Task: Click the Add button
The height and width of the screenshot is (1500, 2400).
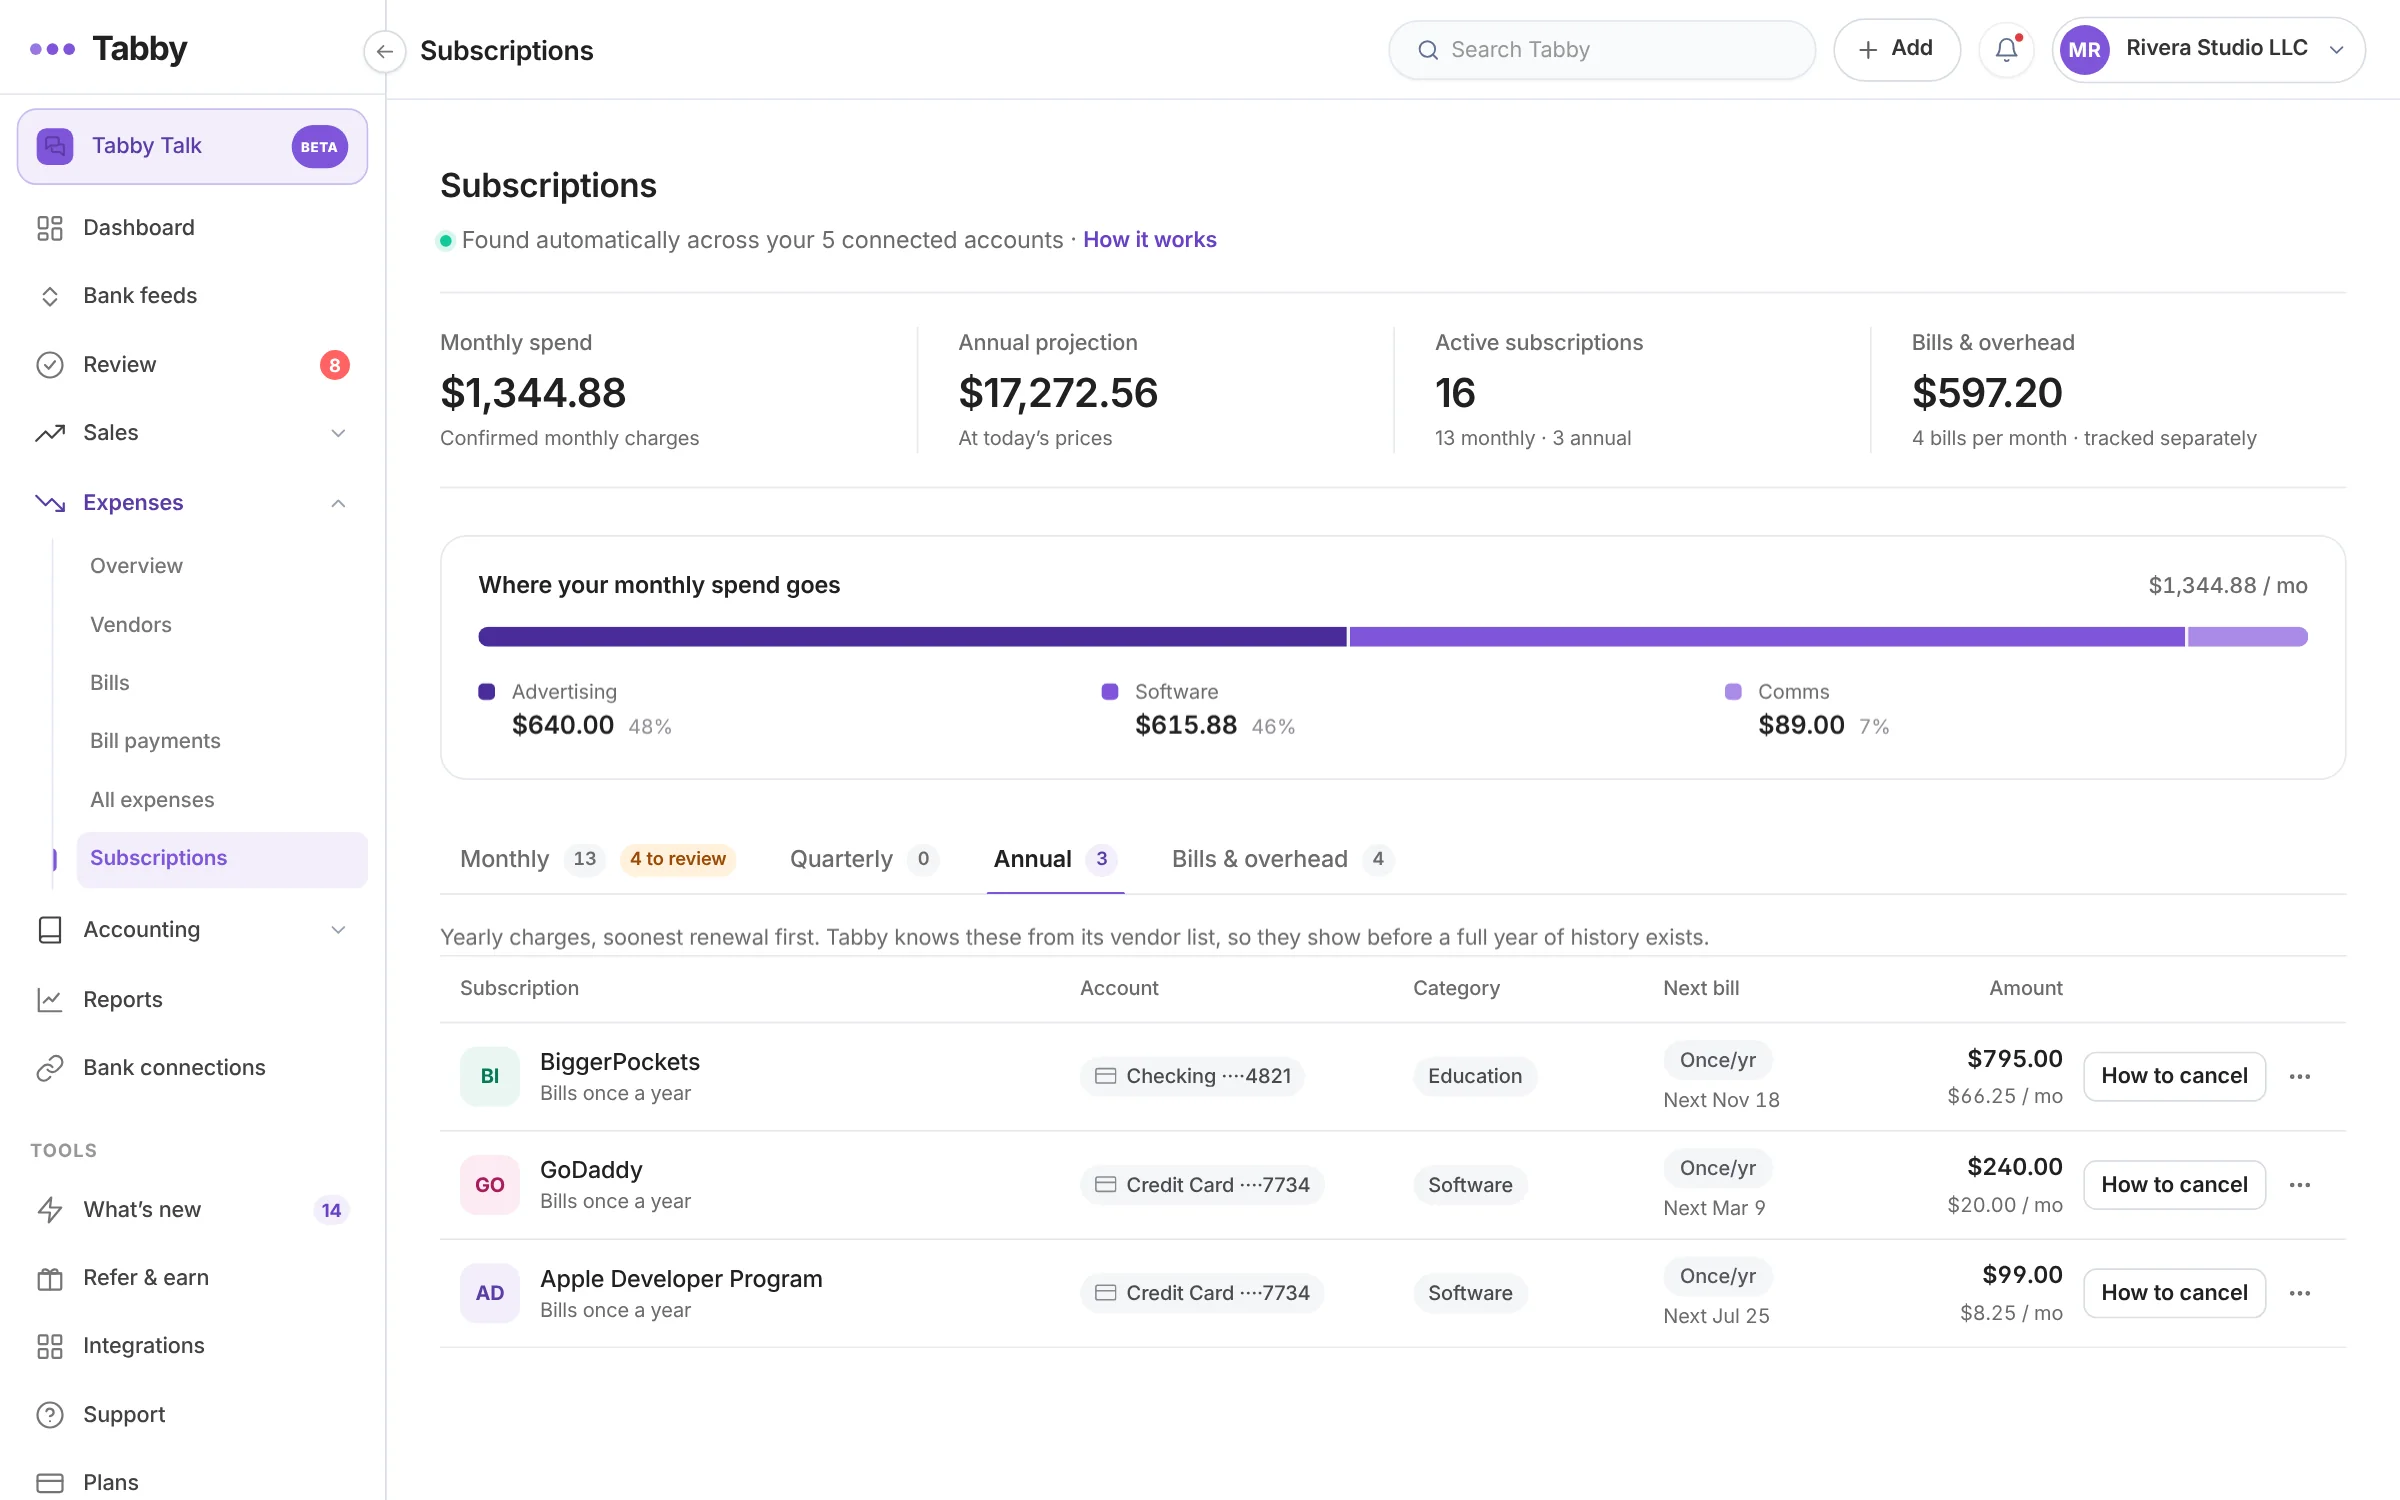Action: pos(1896,49)
